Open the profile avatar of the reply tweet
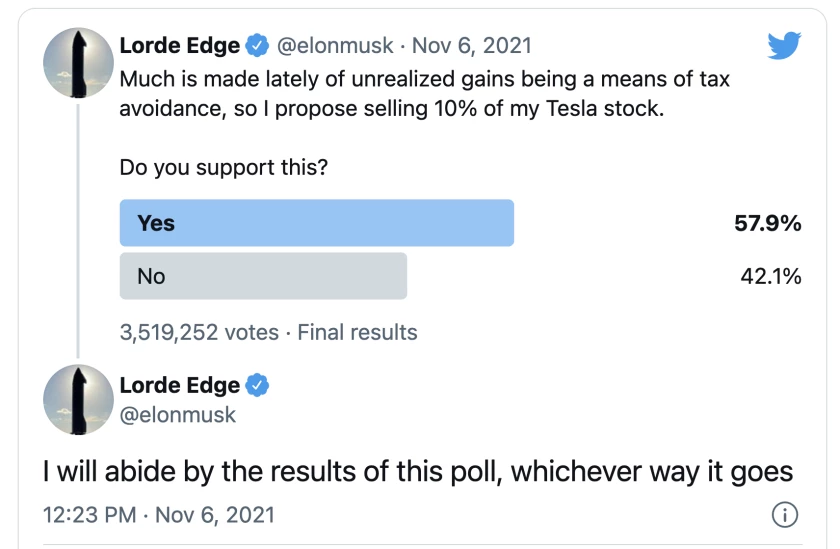 click(77, 401)
